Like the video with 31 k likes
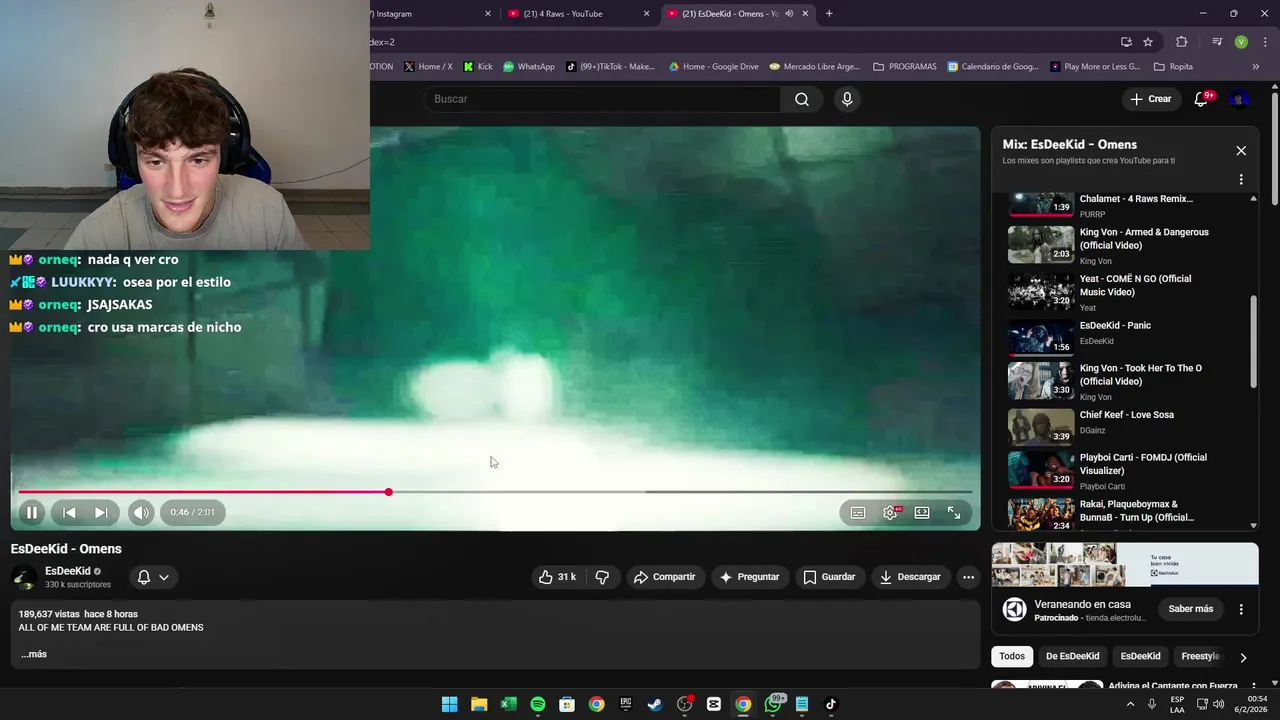The height and width of the screenshot is (720, 1280). pos(557,577)
